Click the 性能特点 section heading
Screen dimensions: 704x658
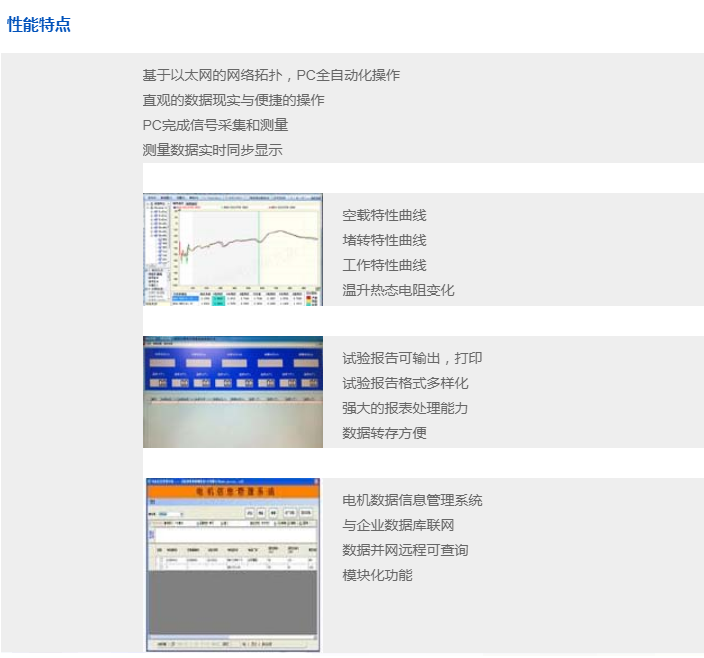click(39, 25)
